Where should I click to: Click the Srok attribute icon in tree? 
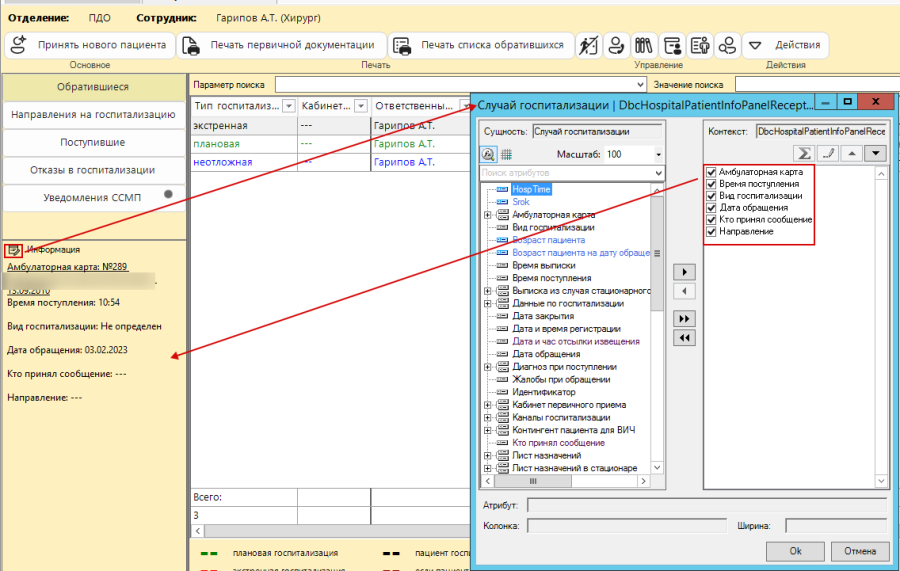point(502,202)
